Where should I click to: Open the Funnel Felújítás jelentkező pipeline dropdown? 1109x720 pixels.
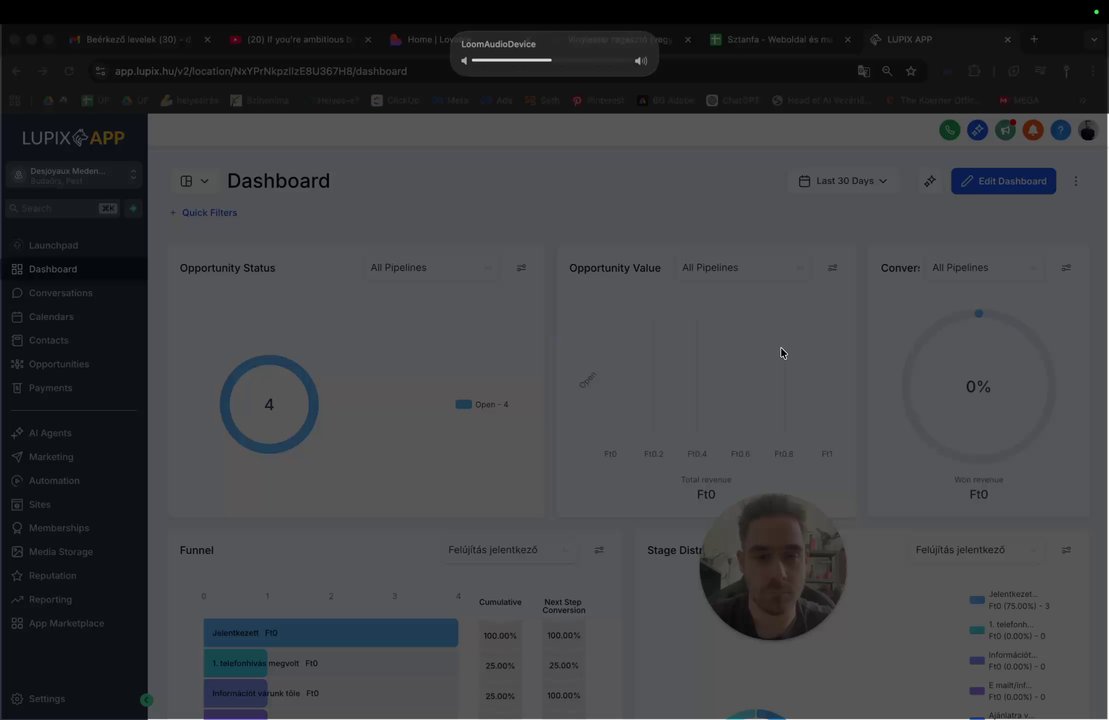point(508,550)
